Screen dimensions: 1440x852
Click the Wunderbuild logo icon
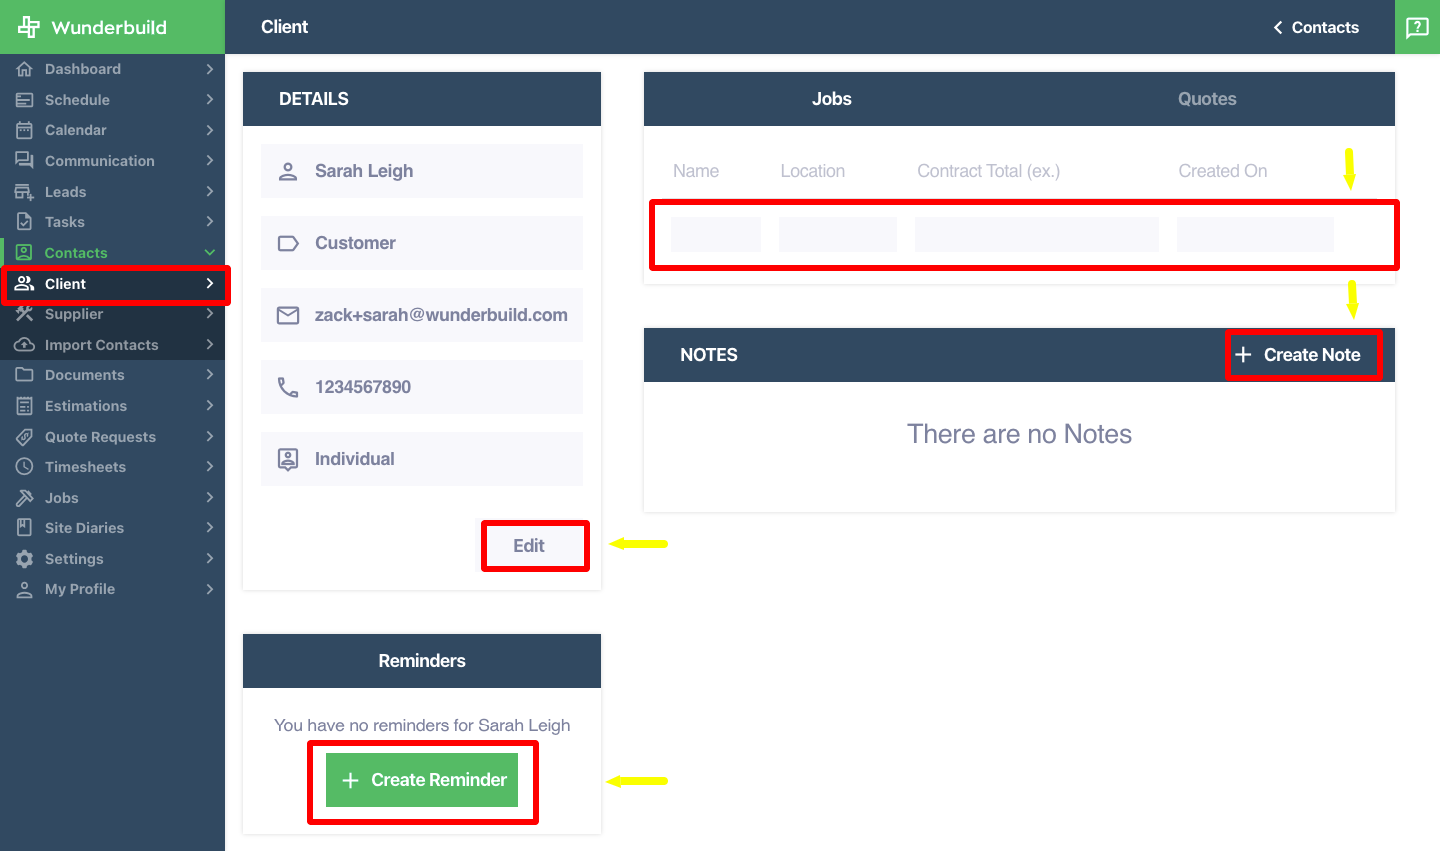pos(29,27)
